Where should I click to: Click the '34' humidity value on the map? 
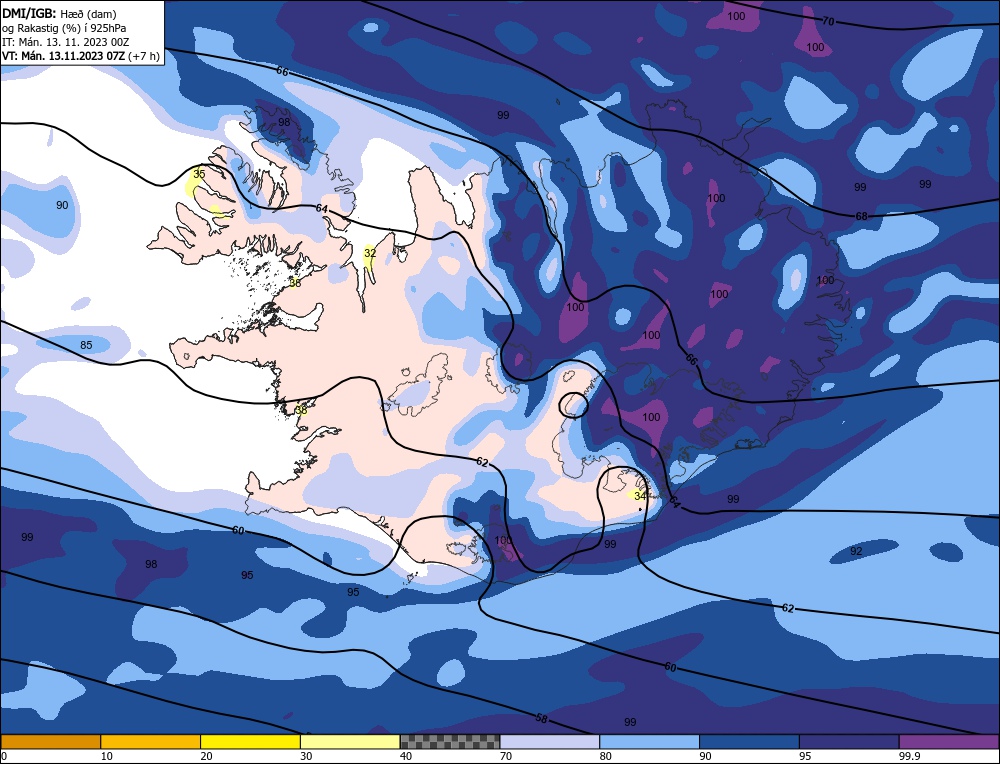click(x=640, y=496)
